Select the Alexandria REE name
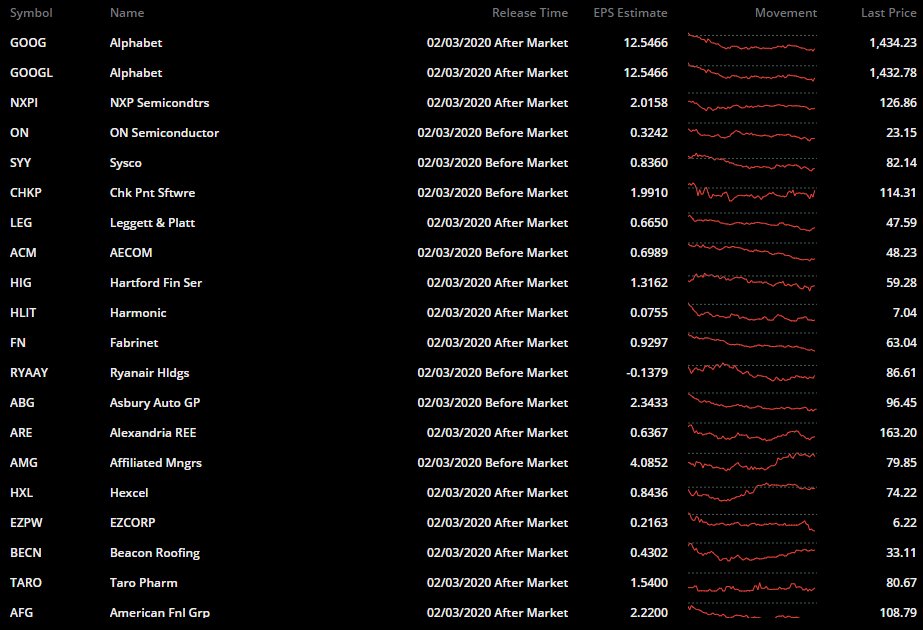This screenshot has height=630, width=923. pos(153,433)
